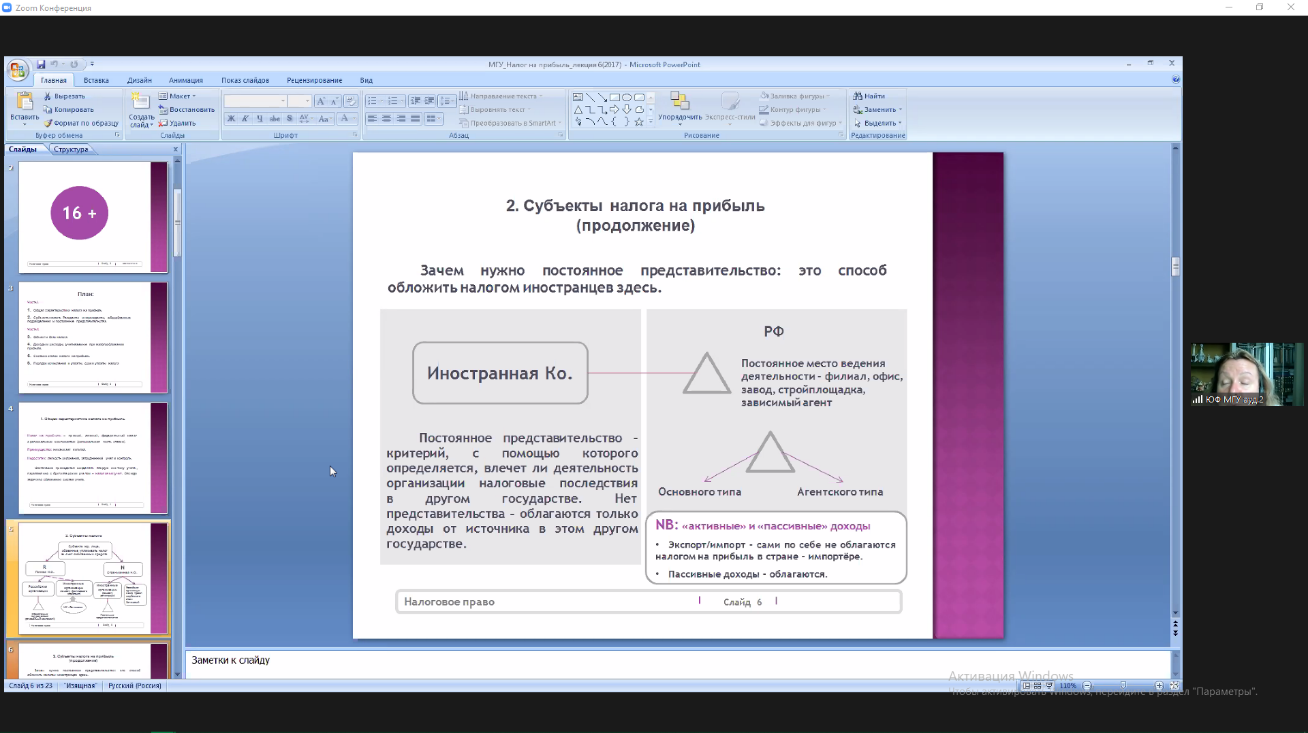
Task: Toggle Numbering list button
Action: [x=394, y=101]
